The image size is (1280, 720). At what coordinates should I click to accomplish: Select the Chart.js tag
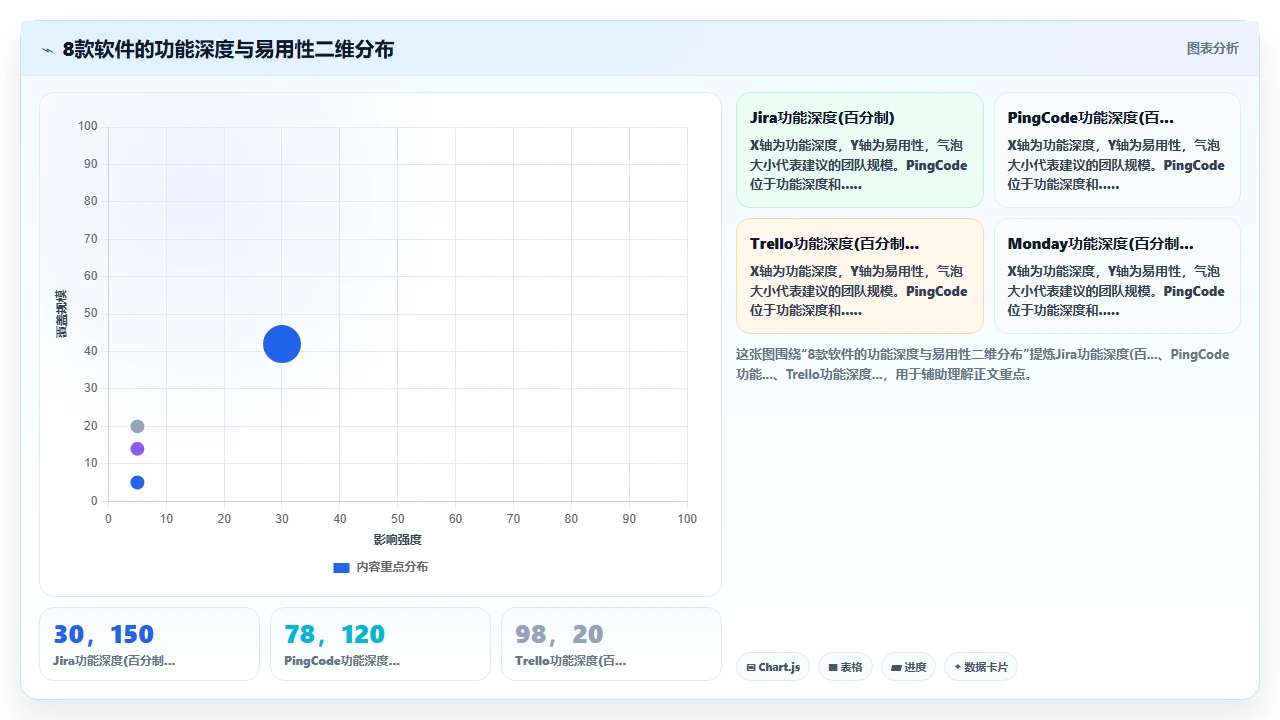click(x=773, y=667)
